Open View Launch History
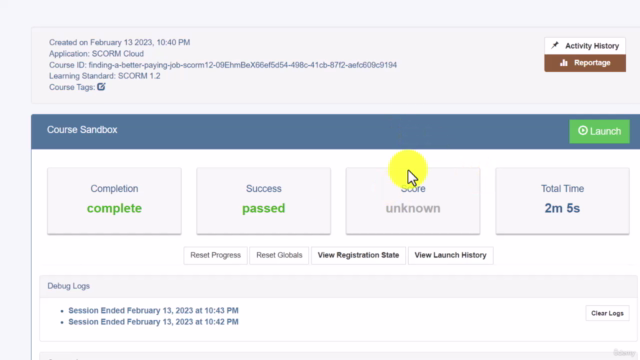 [451, 255]
